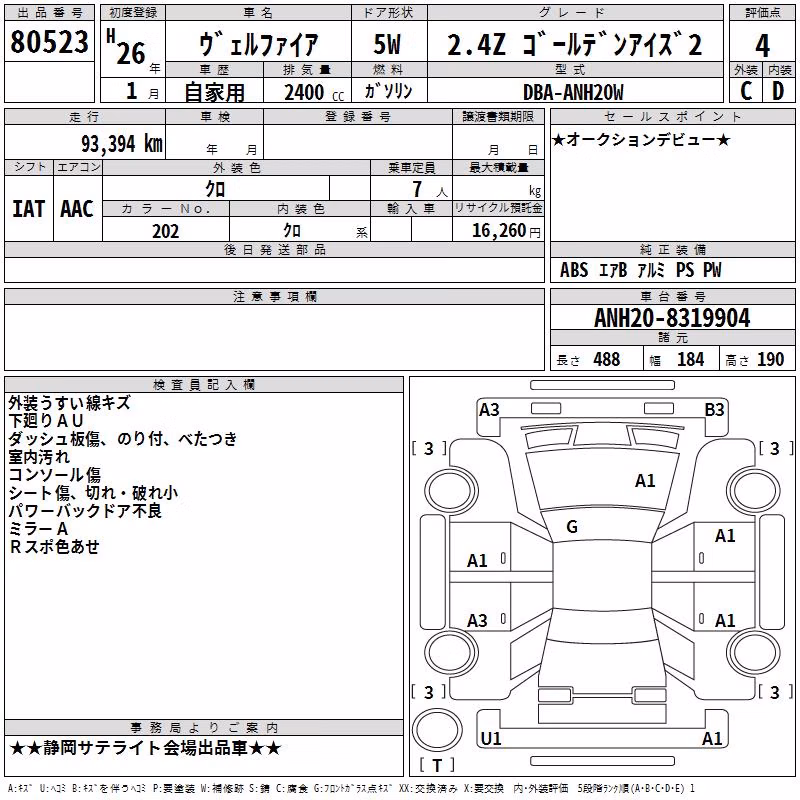
Task: Click the lot number 80523
Action: (x=49, y=41)
